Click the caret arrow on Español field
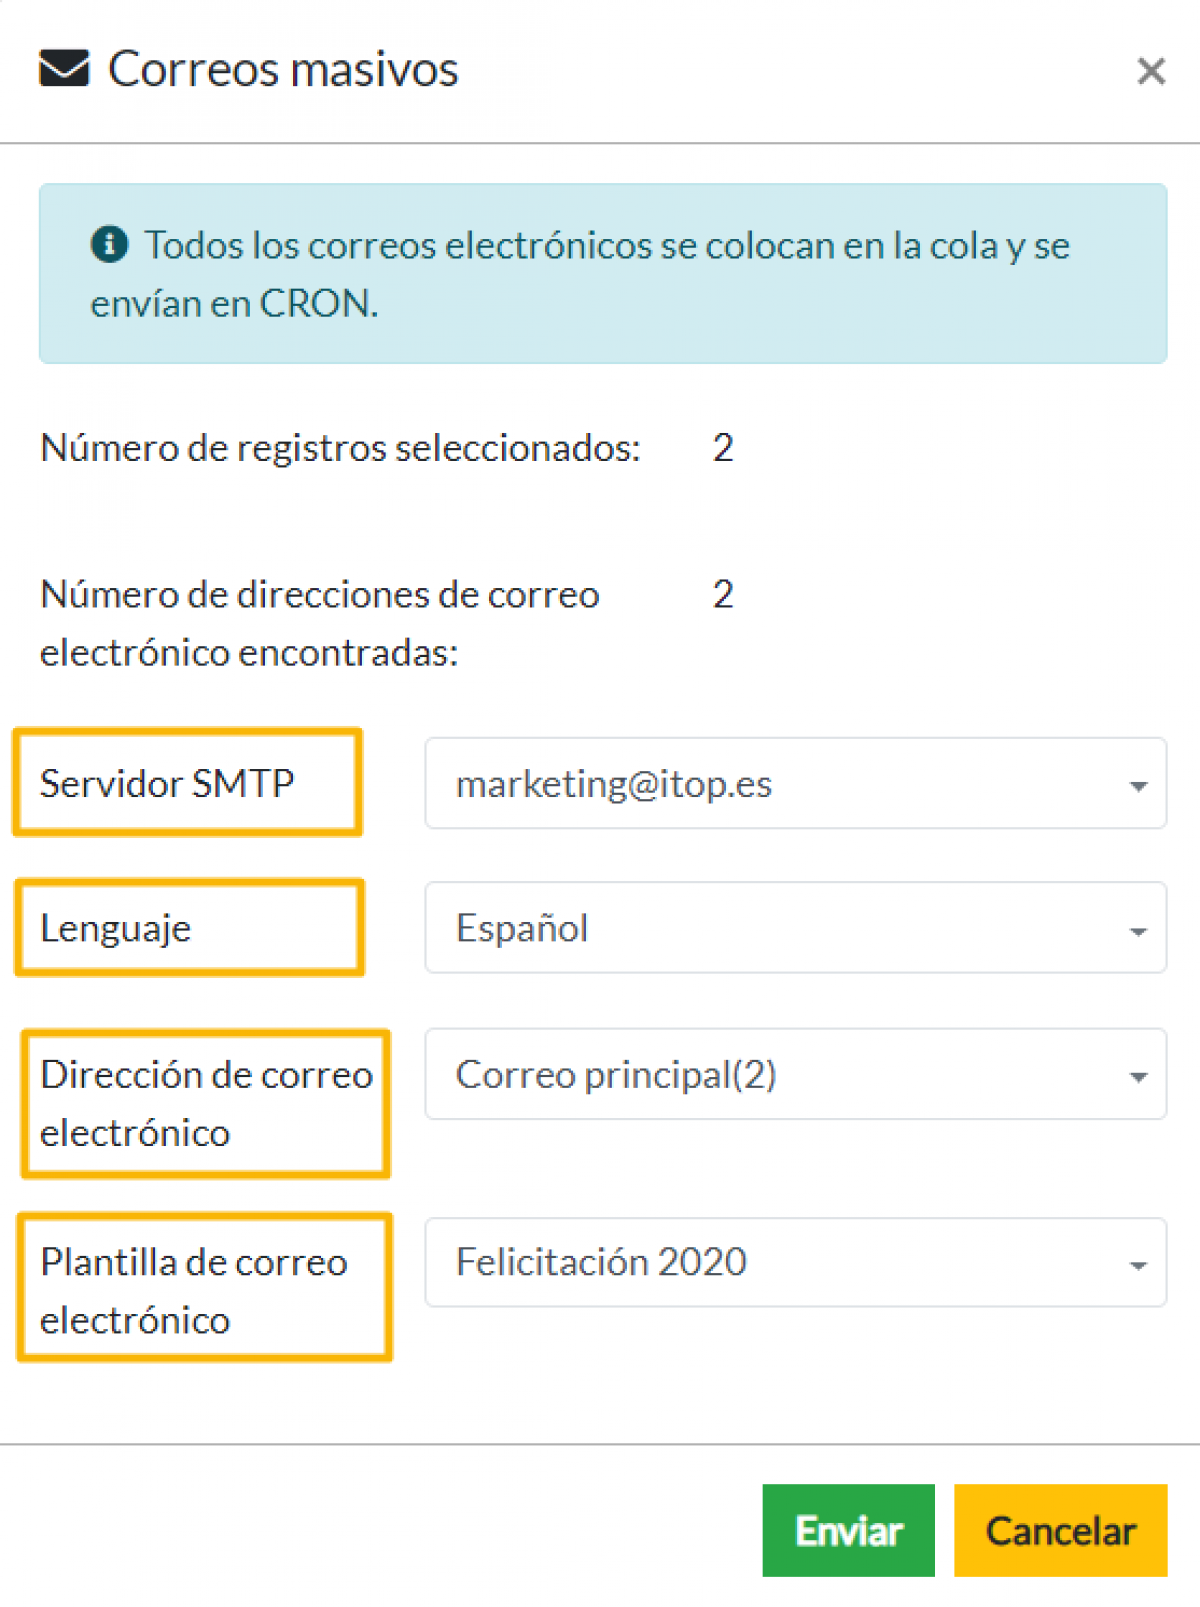The image size is (1200, 1607). tap(1138, 931)
